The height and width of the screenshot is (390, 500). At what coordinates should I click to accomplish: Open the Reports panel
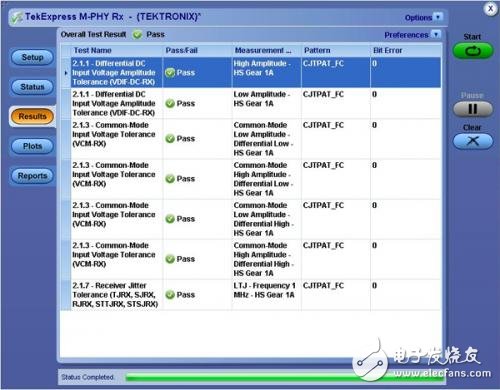click(x=32, y=176)
